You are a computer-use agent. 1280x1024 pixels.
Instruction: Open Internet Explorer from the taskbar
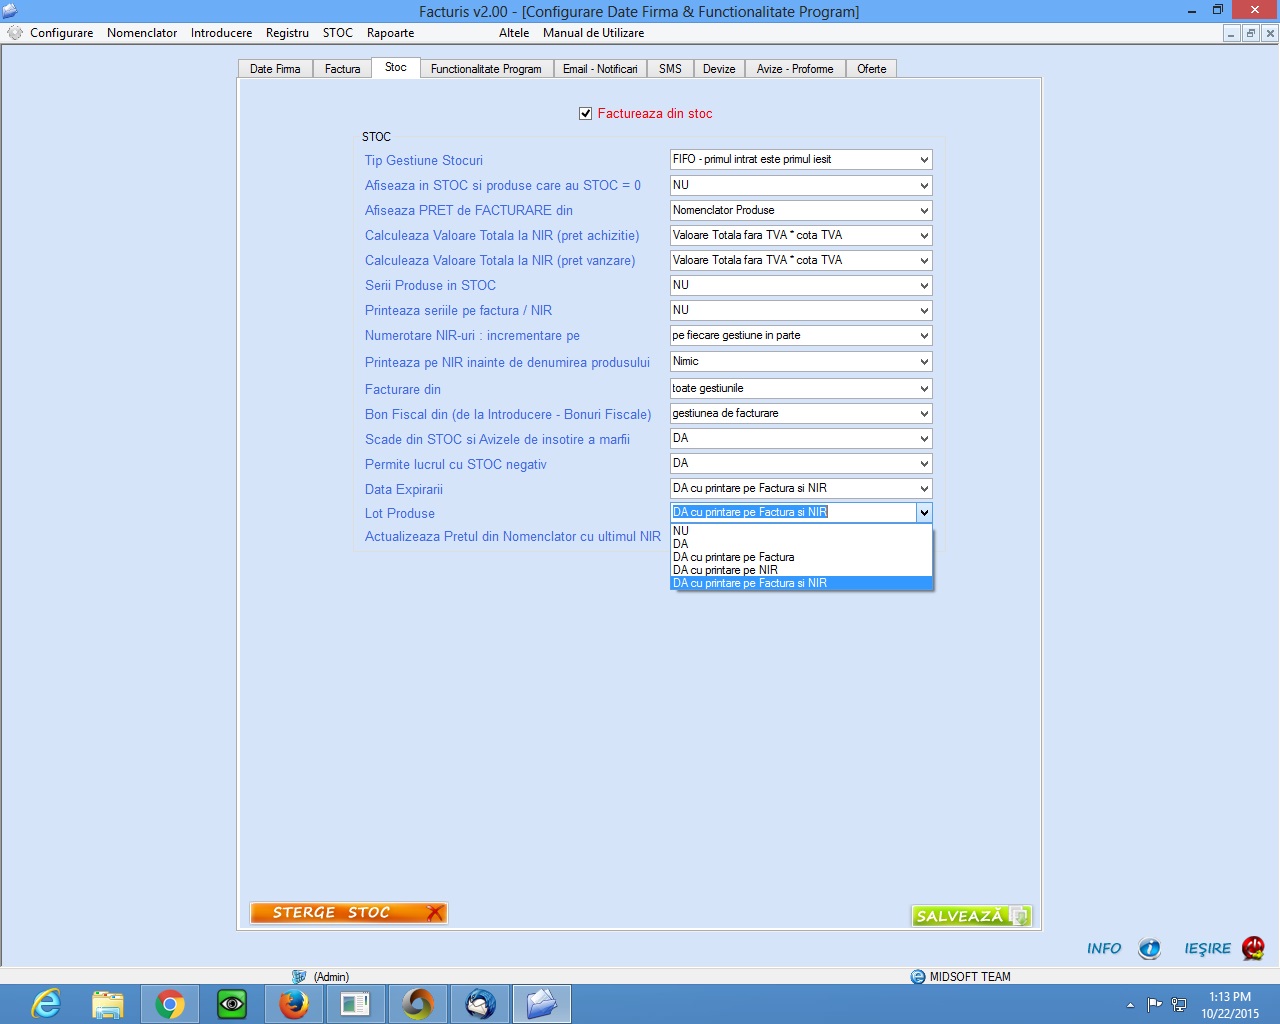[x=46, y=1004]
